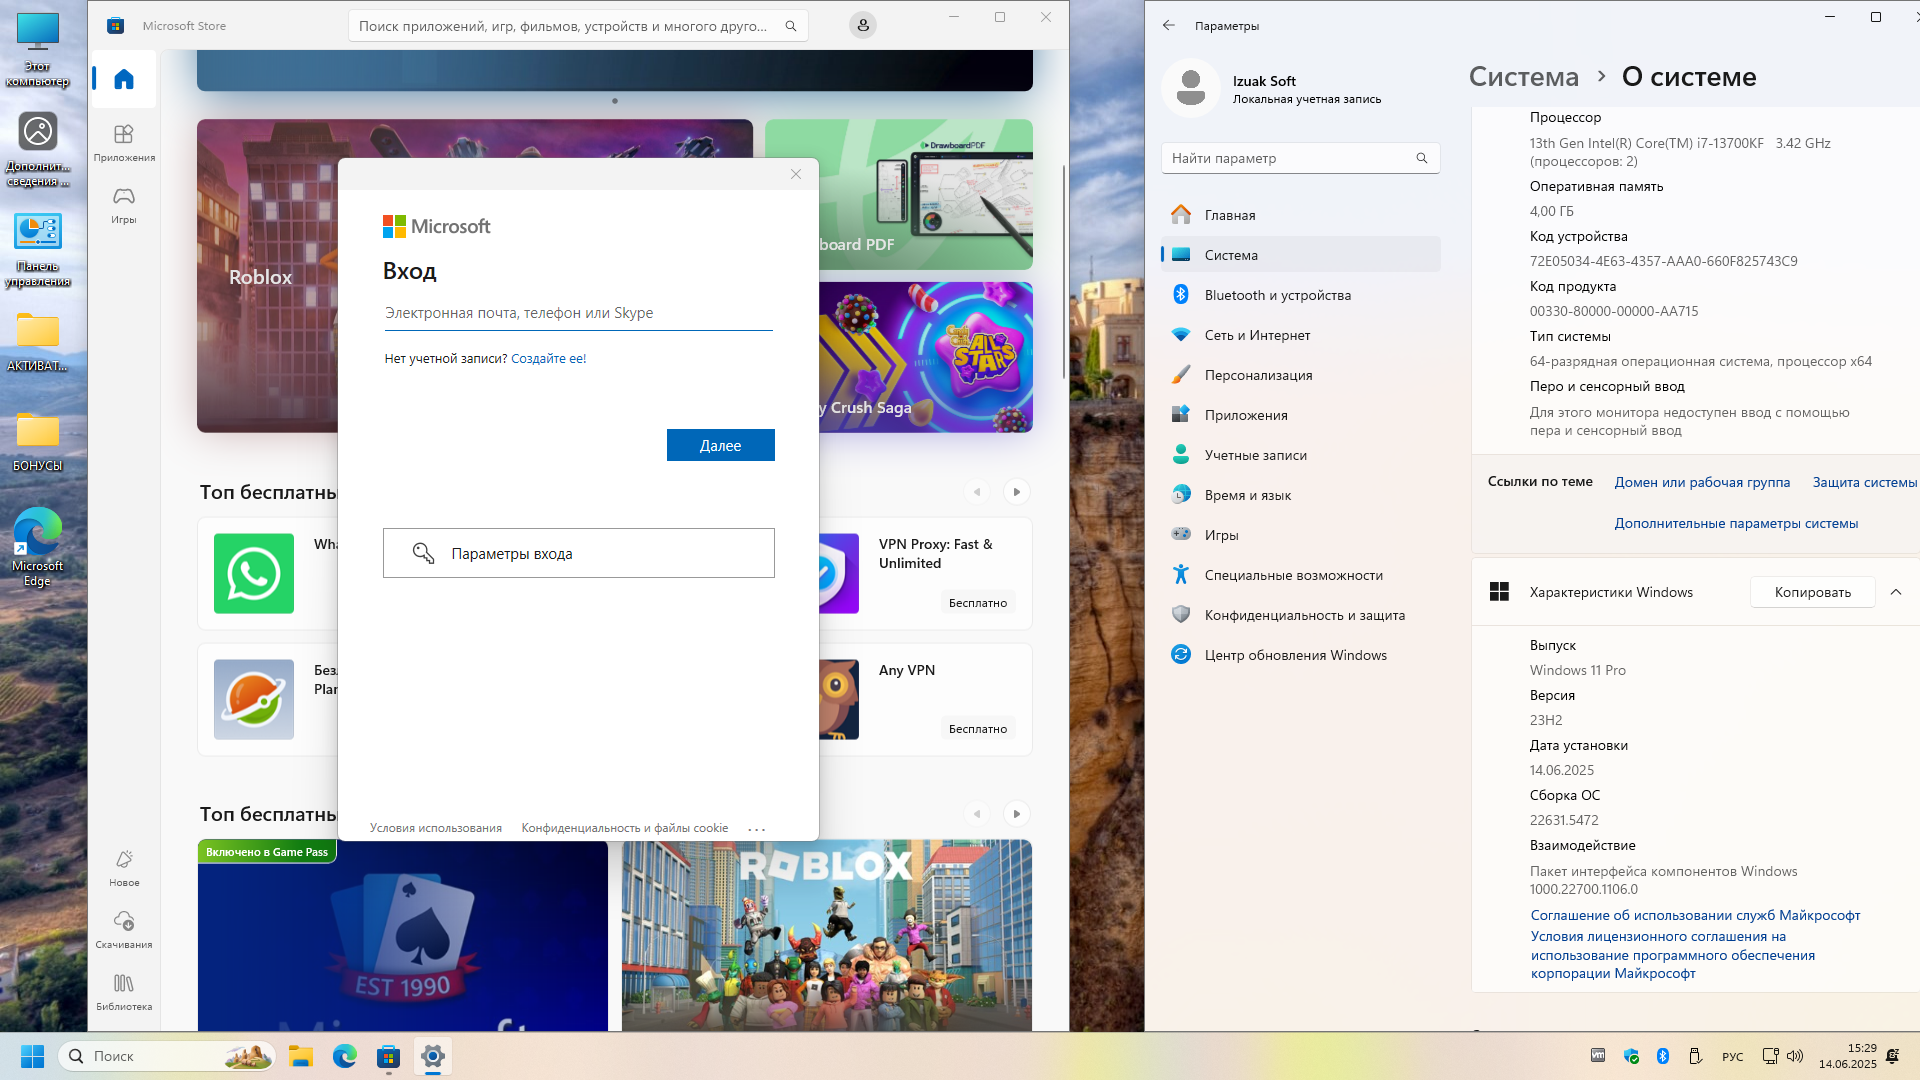
Task: Select Панель управления desktop icon
Action: pos(38,250)
